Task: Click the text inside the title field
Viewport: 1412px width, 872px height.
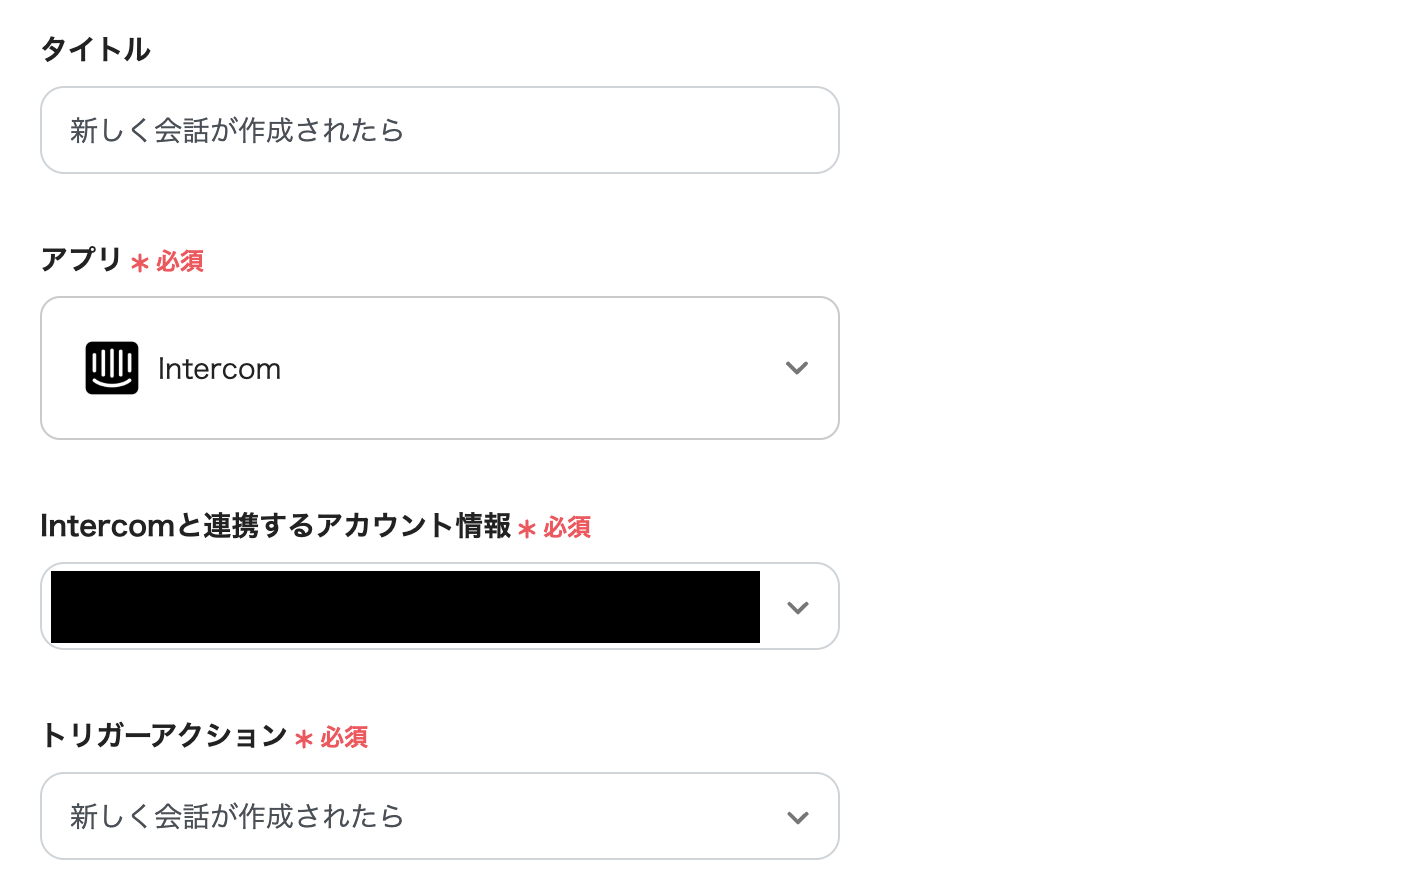Action: [x=237, y=130]
